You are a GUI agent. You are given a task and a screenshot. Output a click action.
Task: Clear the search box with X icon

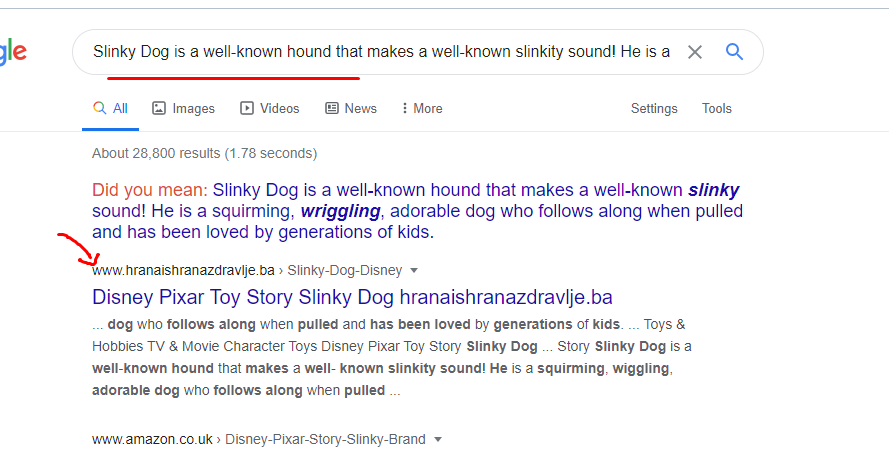coord(695,52)
